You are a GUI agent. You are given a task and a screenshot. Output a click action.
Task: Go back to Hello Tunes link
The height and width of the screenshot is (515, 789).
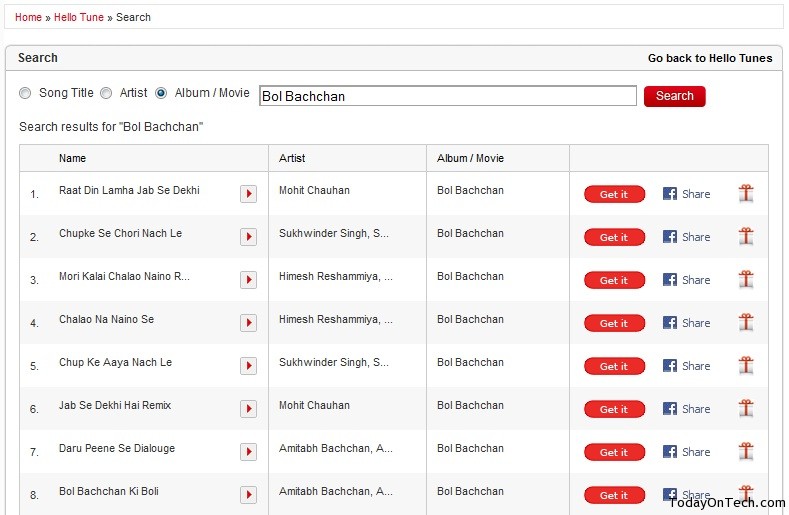click(709, 58)
